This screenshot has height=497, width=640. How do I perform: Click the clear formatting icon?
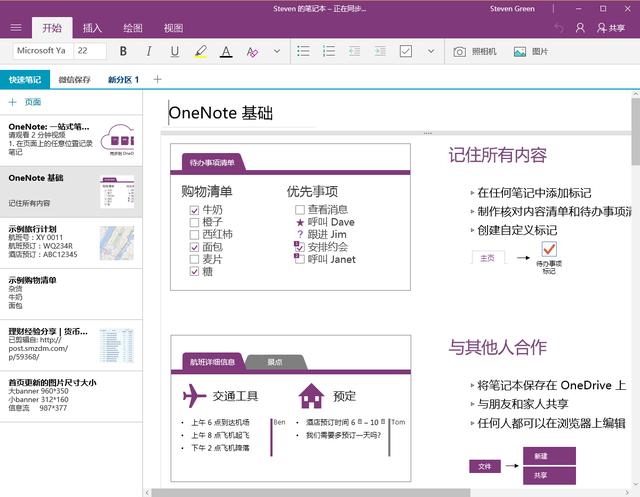click(x=252, y=51)
